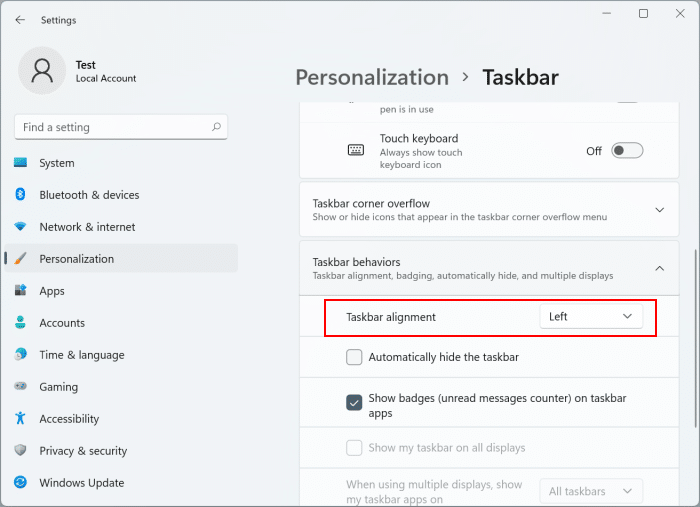Click the Apps icon in sidebar
The height and width of the screenshot is (507, 700).
point(20,291)
